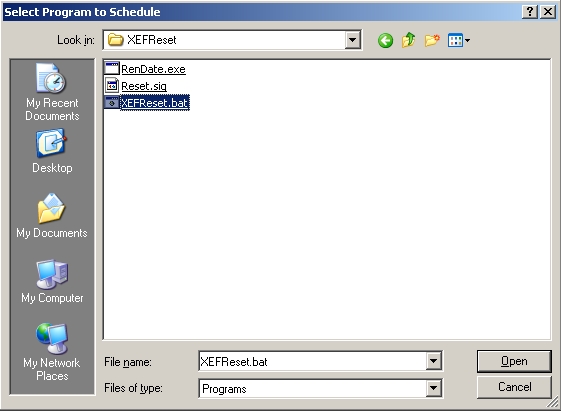
Task: Click the Open button
Action: (514, 361)
